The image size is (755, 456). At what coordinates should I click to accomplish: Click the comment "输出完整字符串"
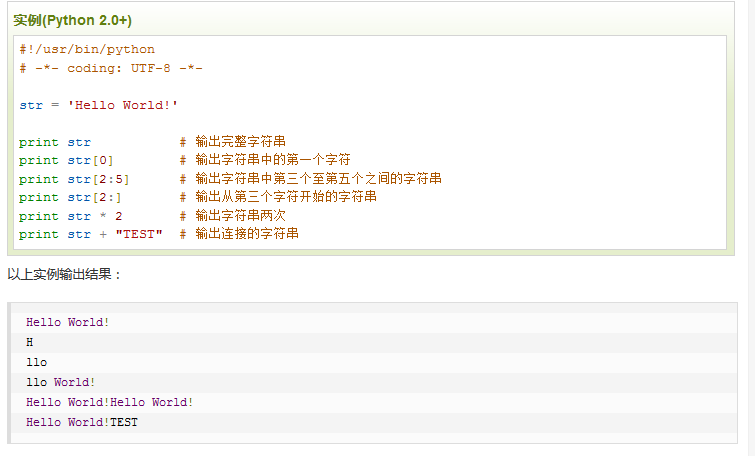tap(240, 142)
